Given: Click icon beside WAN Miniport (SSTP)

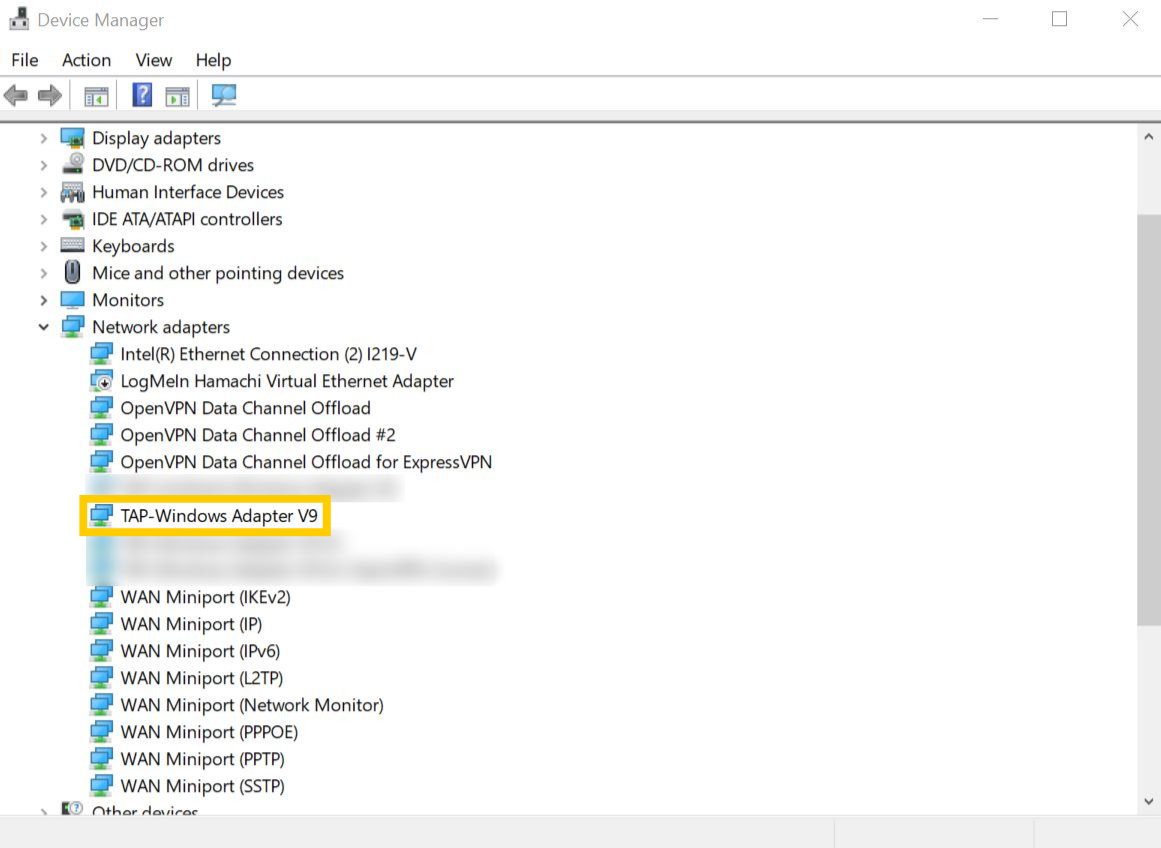Looking at the screenshot, I should point(101,785).
